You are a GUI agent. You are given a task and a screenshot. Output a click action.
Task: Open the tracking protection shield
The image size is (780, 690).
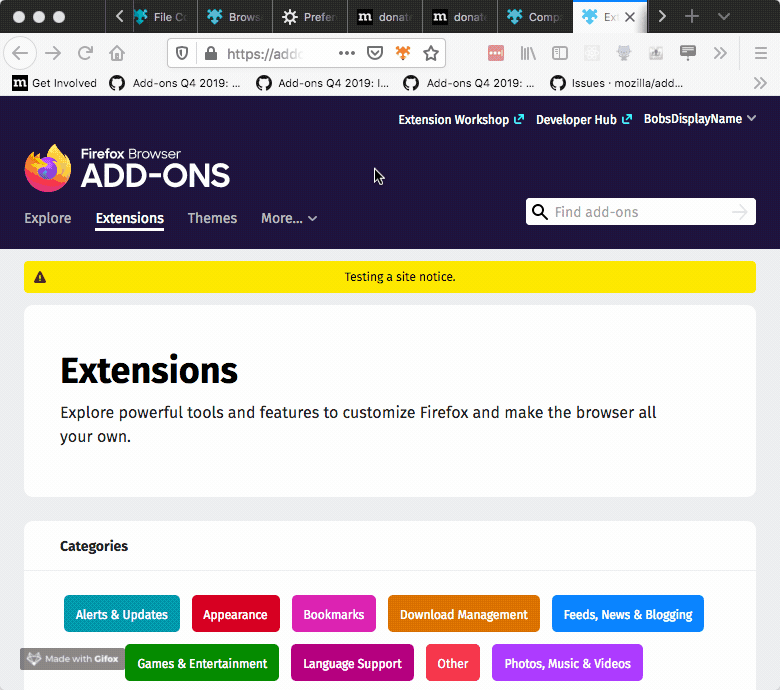coord(182,53)
